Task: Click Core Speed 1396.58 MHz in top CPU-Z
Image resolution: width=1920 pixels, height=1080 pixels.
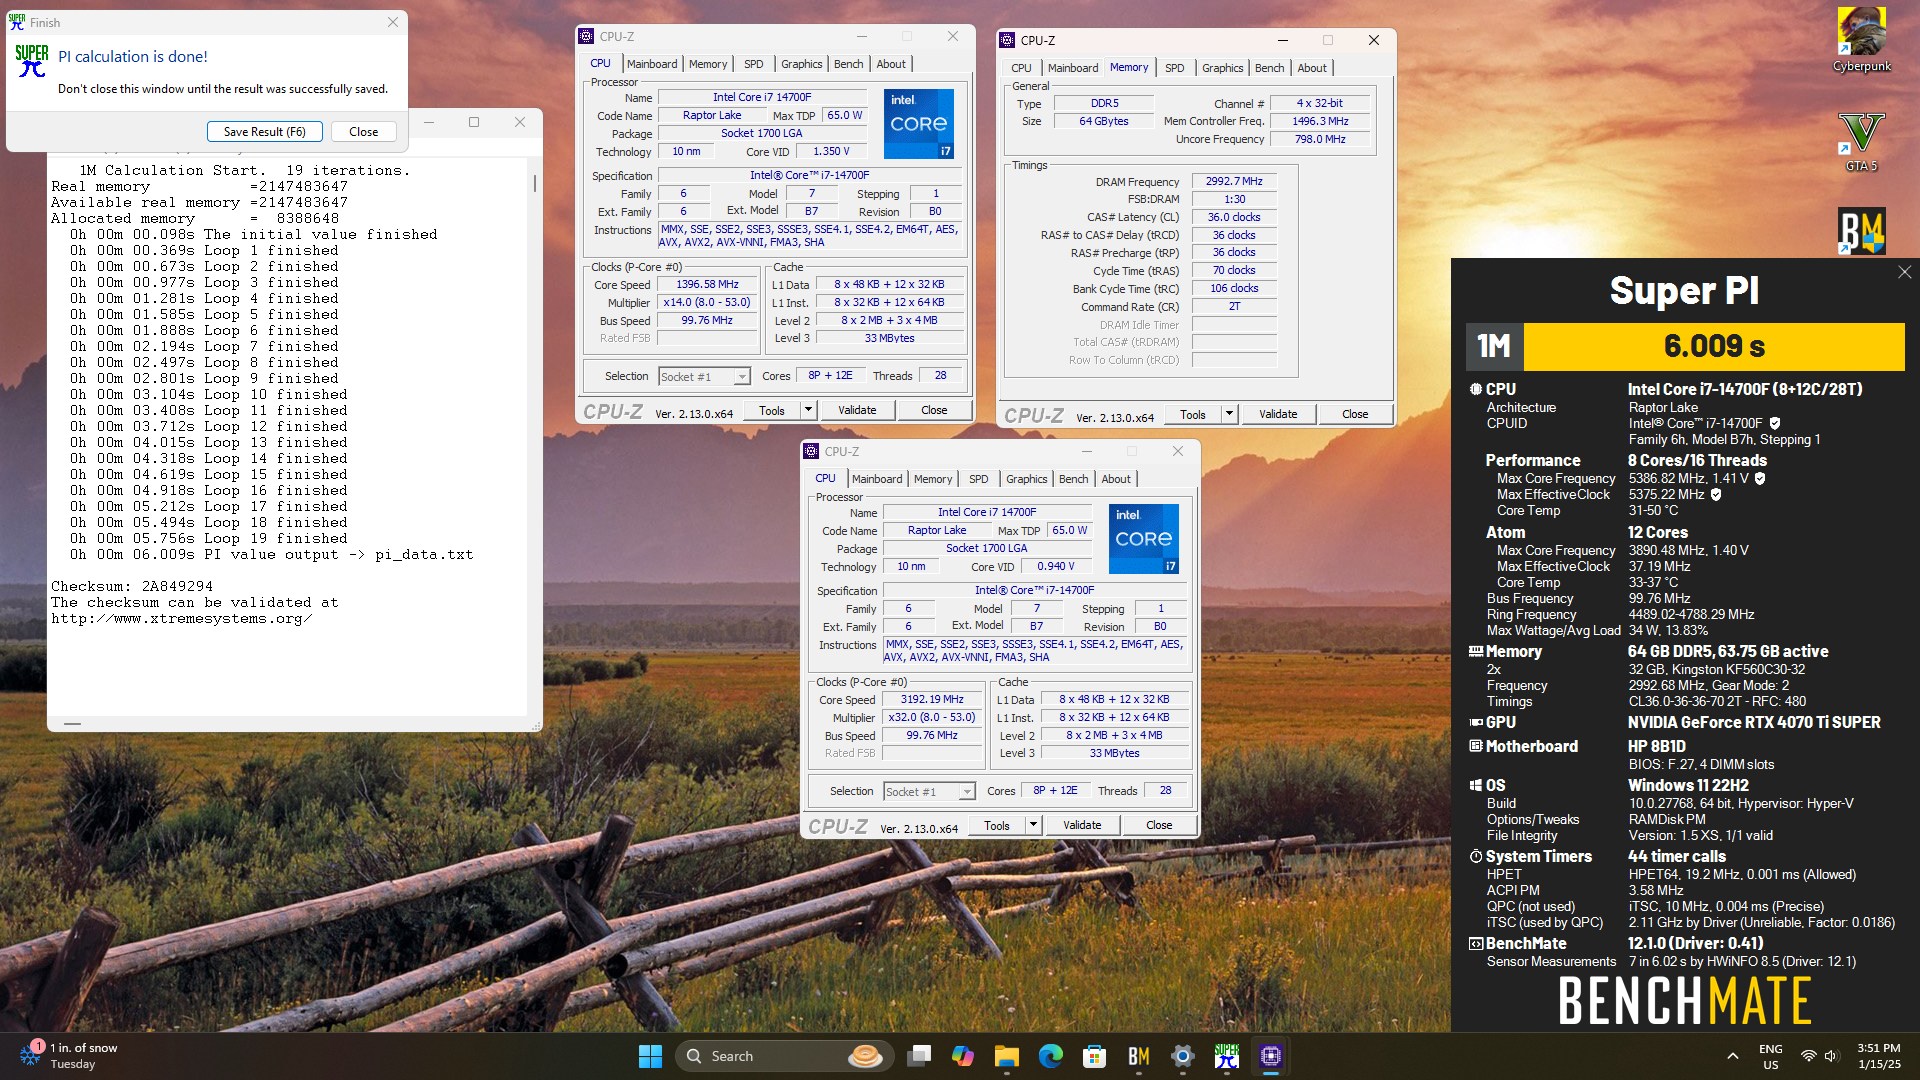Action: point(707,285)
